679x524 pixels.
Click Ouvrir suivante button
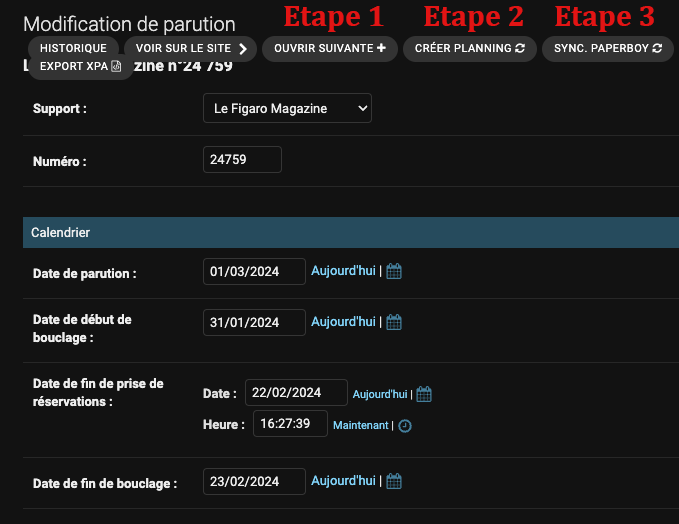(x=330, y=49)
